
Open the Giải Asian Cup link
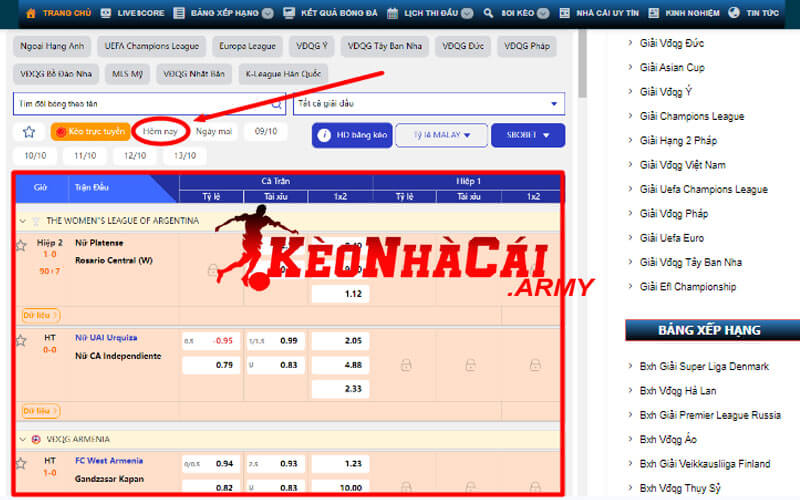[672, 68]
